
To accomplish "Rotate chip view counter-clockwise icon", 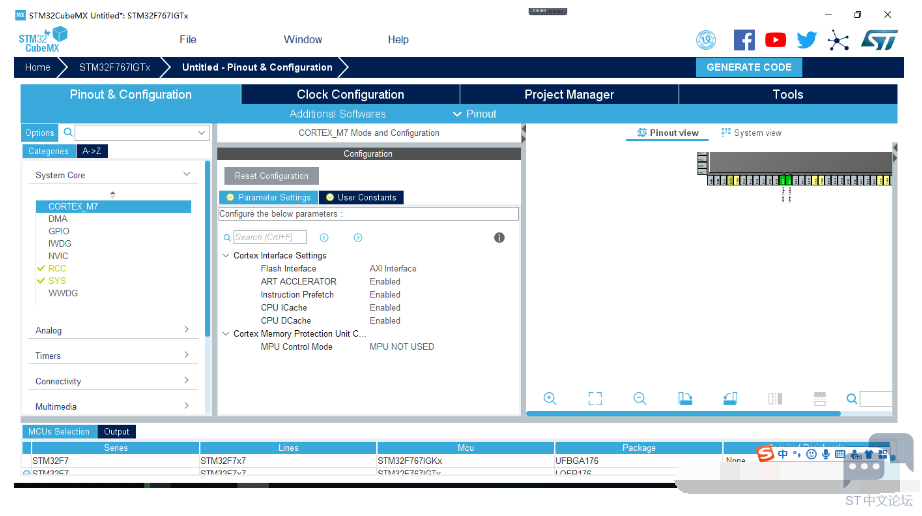I will pyautogui.click(x=730, y=398).
